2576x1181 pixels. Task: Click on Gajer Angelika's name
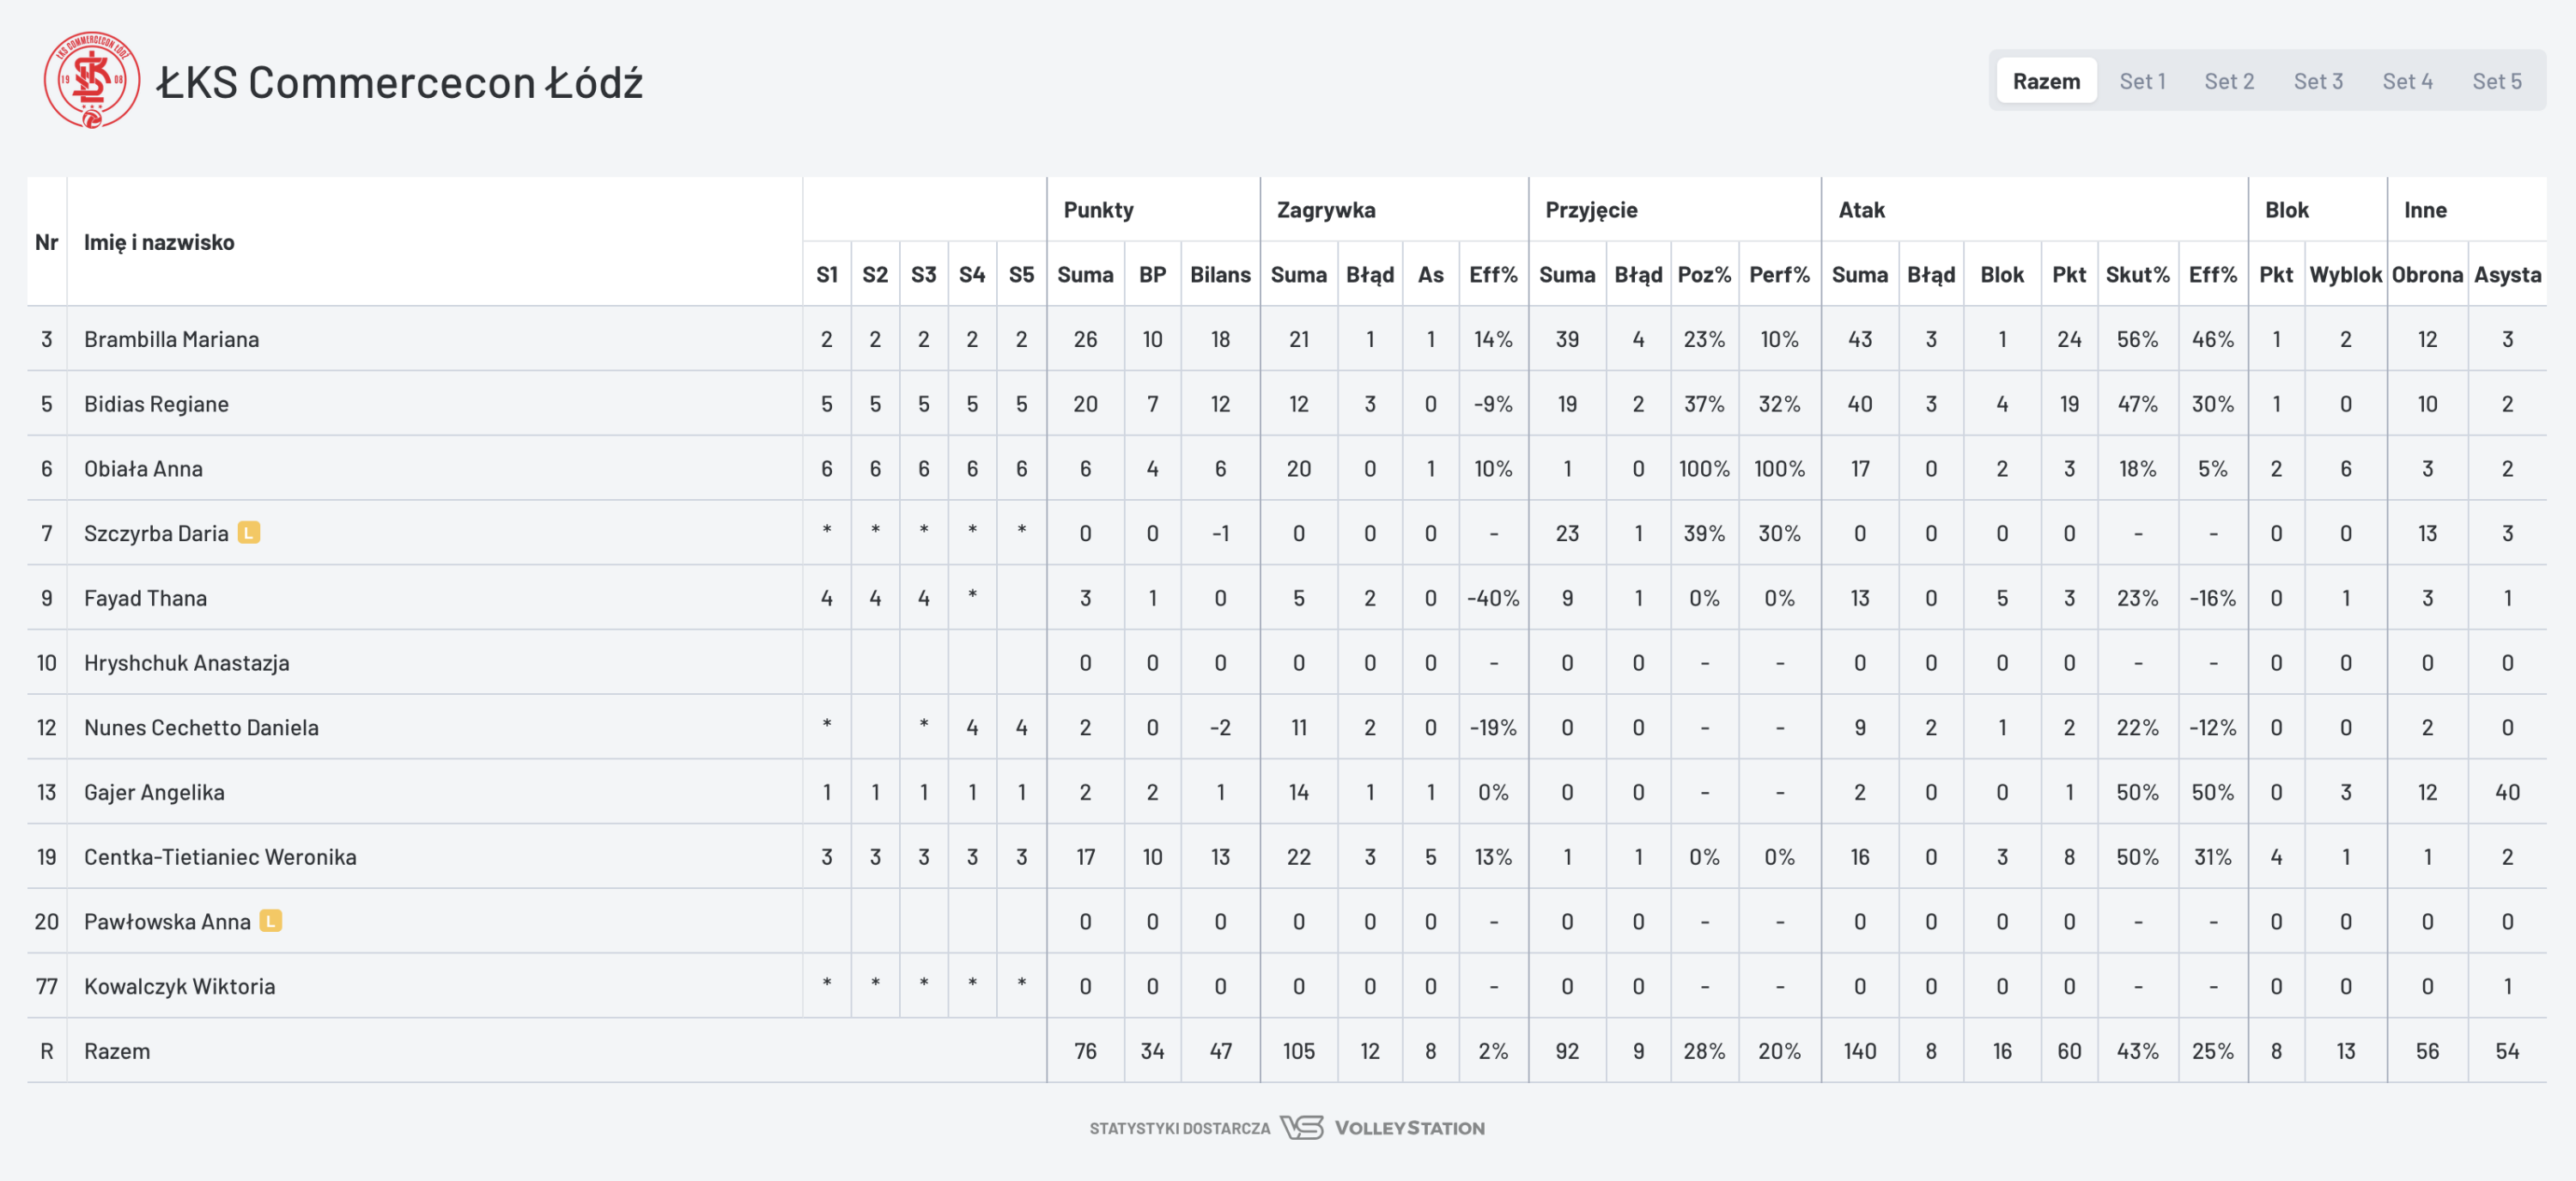(x=154, y=792)
